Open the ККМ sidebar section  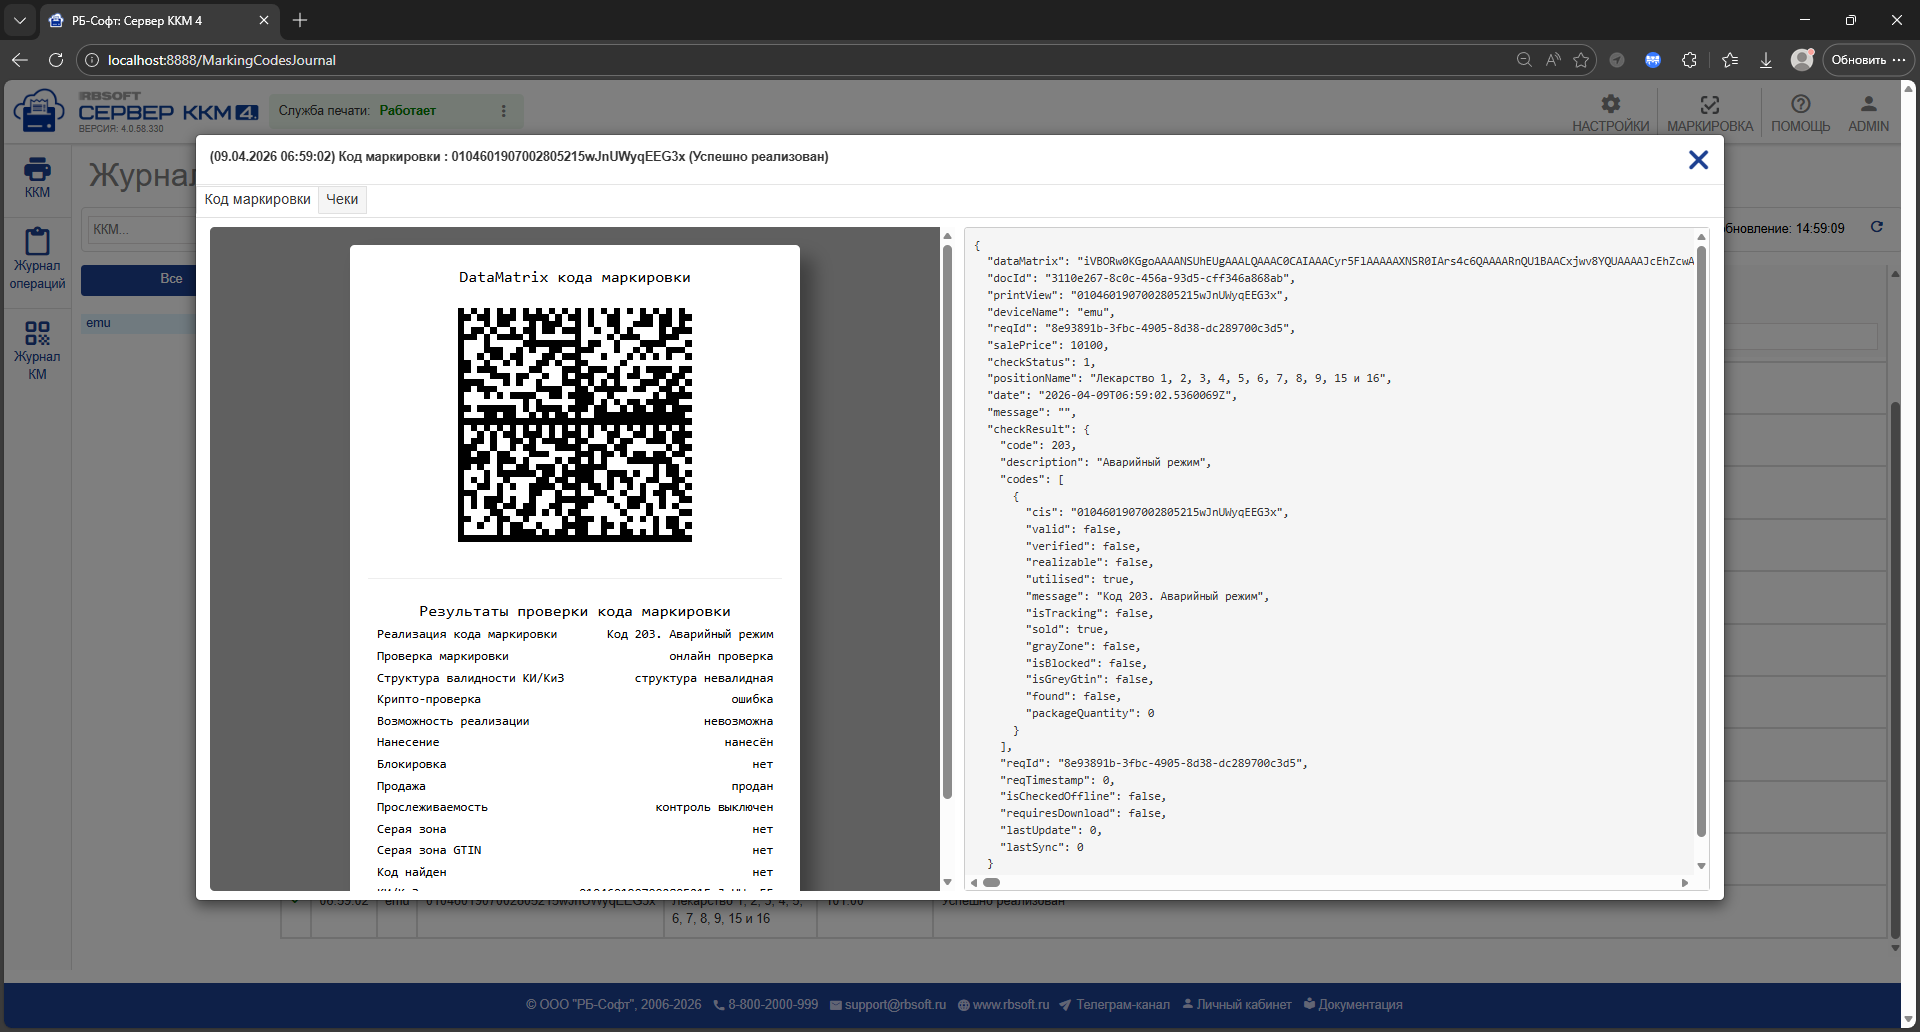click(37, 178)
